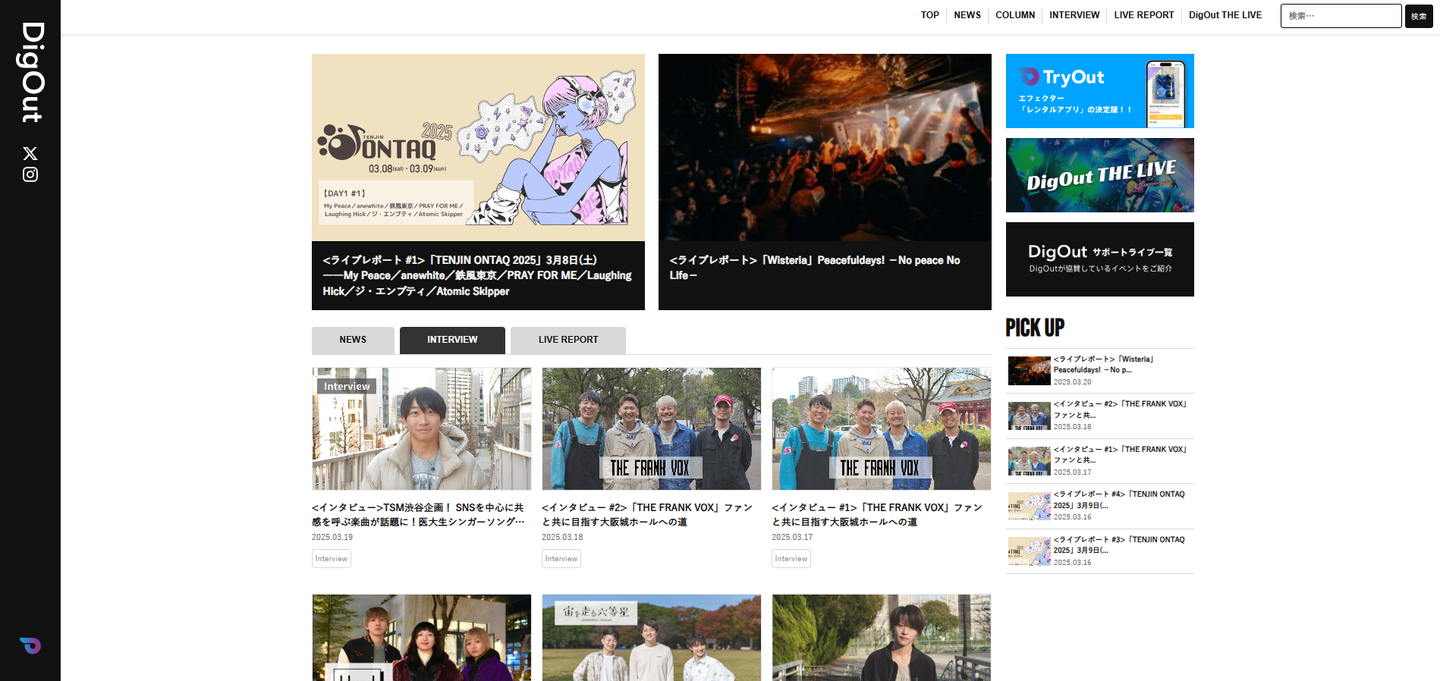Open the Wisteria live concert featured image

825,147
